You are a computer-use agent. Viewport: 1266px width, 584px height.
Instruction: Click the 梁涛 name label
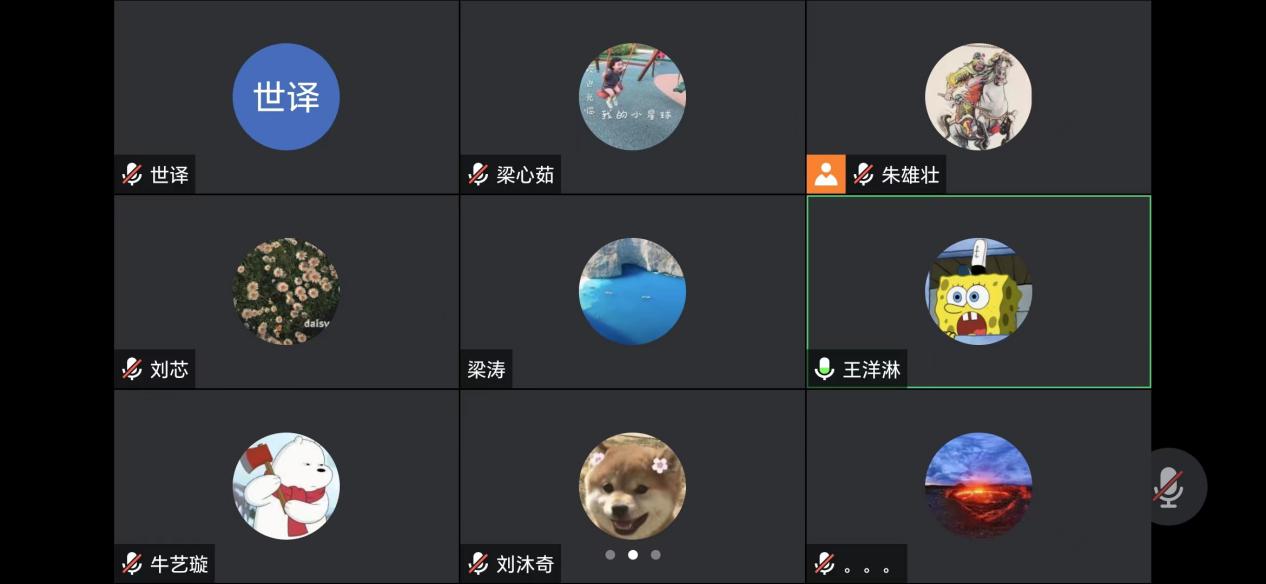click(x=487, y=370)
